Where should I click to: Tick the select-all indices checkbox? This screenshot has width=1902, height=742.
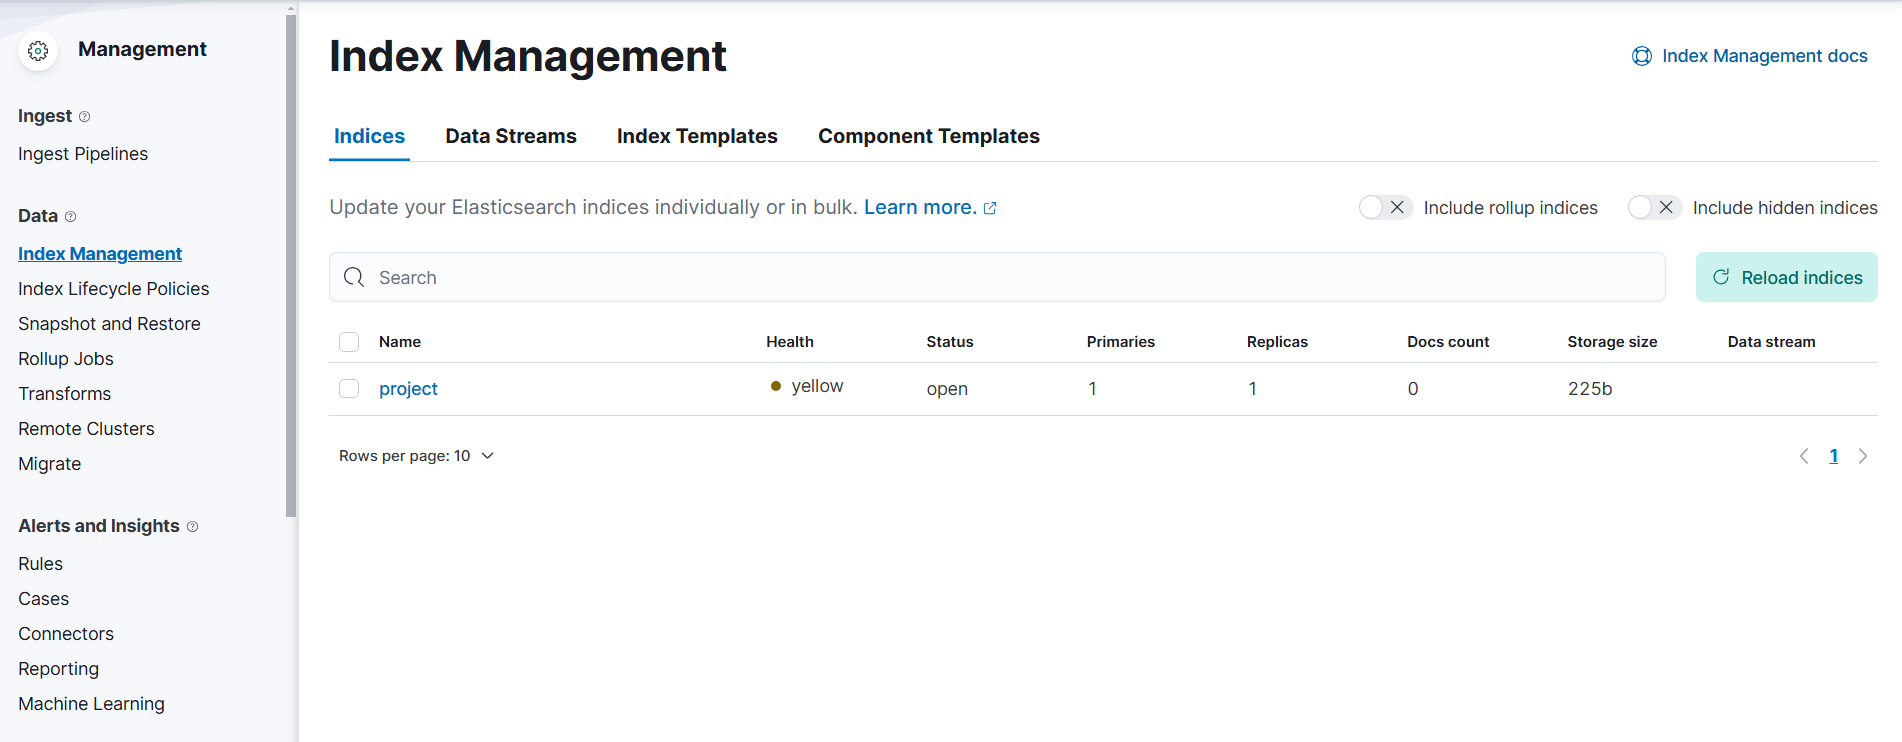[x=349, y=342]
